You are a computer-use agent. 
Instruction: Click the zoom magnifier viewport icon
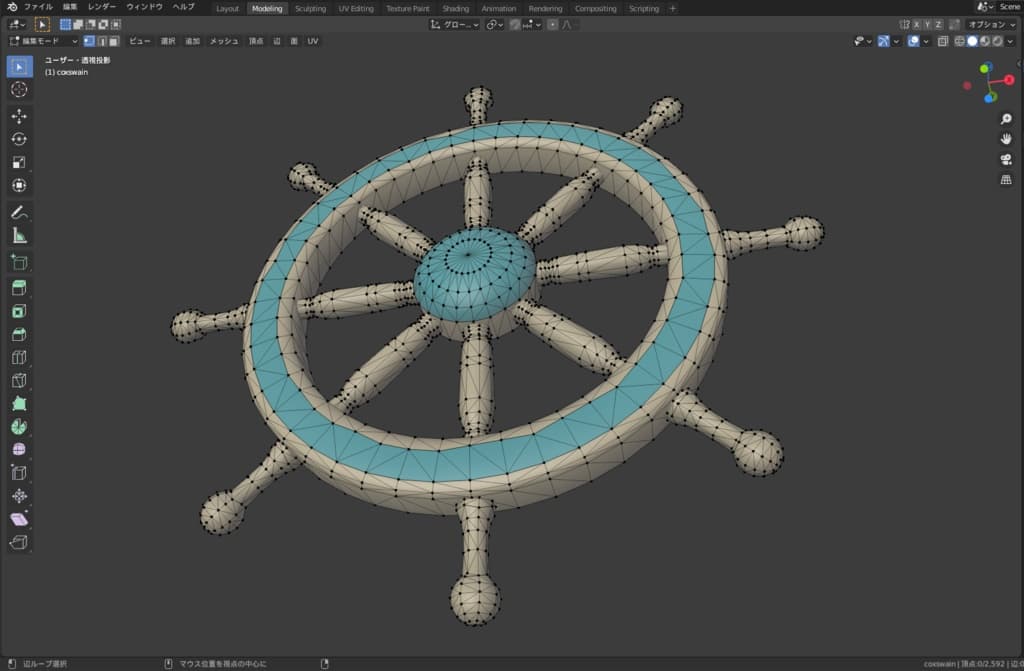point(1006,119)
